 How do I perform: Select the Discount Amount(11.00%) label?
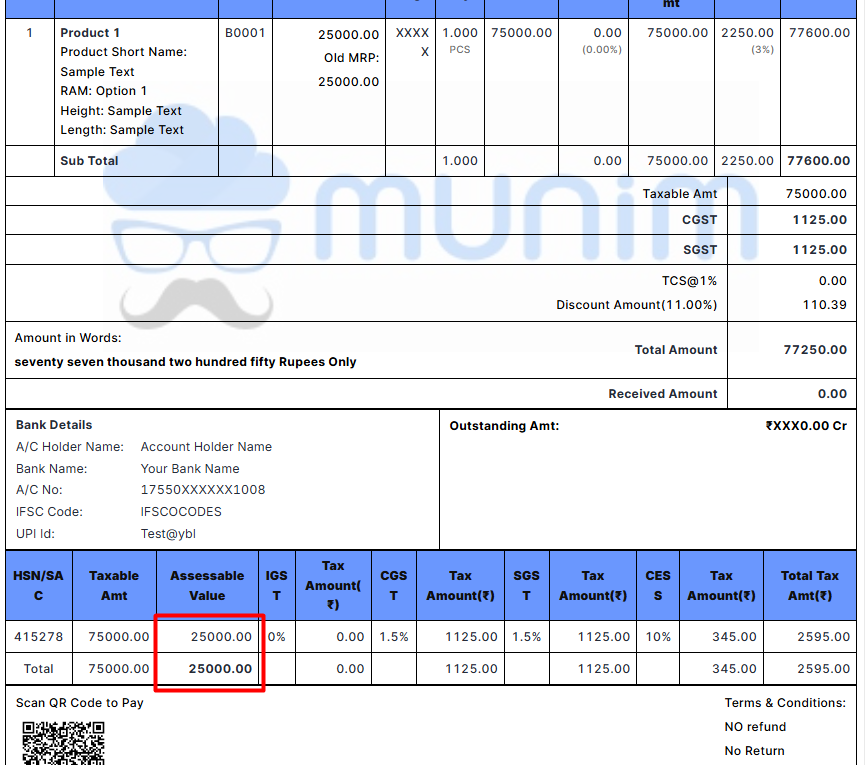point(637,305)
